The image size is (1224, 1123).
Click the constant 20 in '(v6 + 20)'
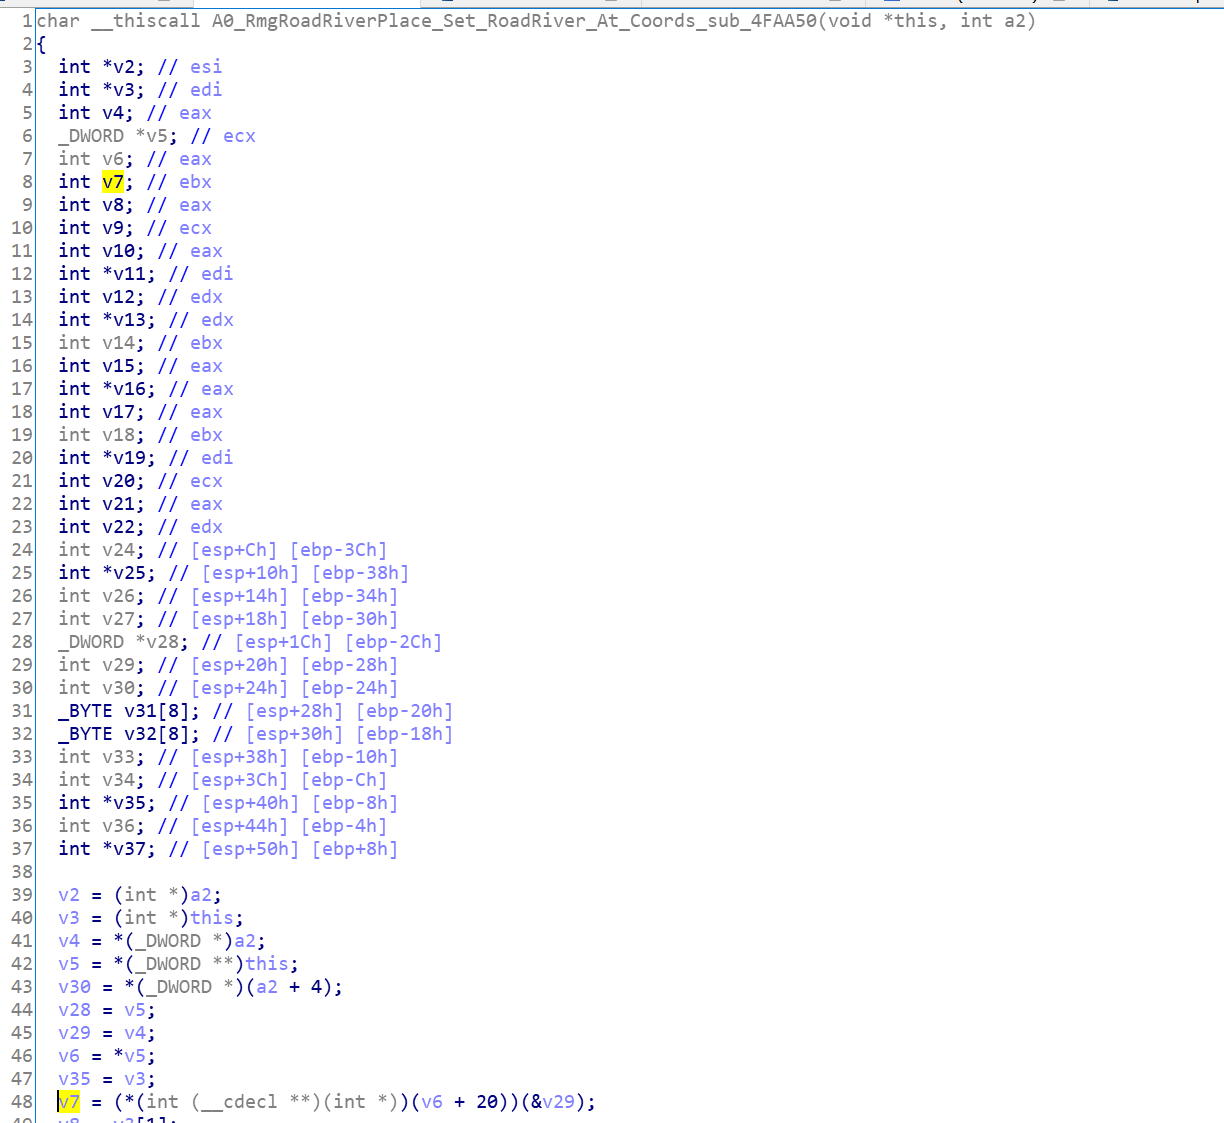click(487, 1102)
